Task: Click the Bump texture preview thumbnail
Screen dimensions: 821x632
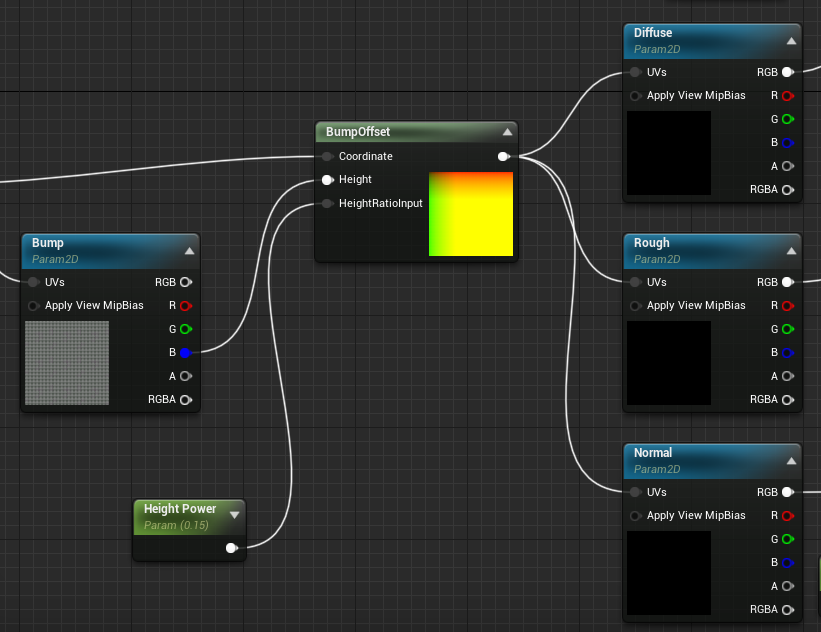Action: point(67,363)
